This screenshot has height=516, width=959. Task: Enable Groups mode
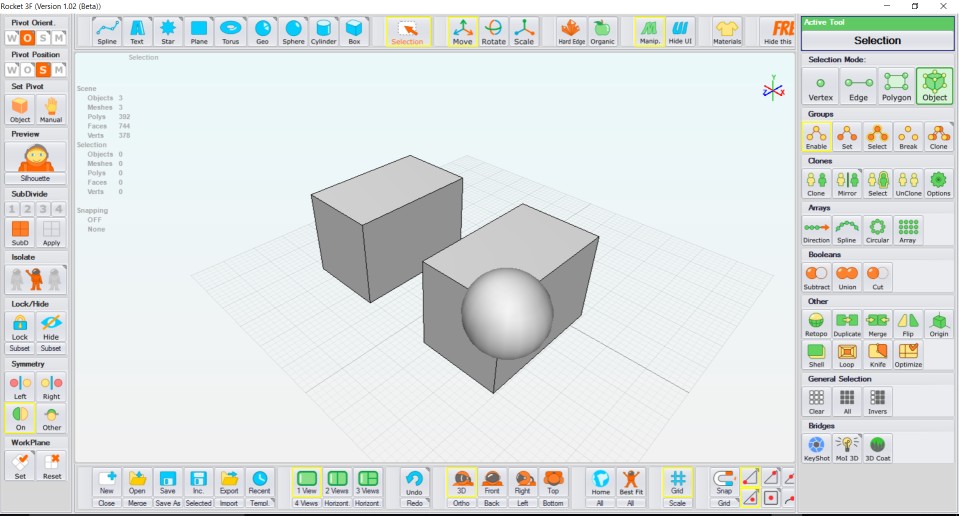(x=816, y=137)
